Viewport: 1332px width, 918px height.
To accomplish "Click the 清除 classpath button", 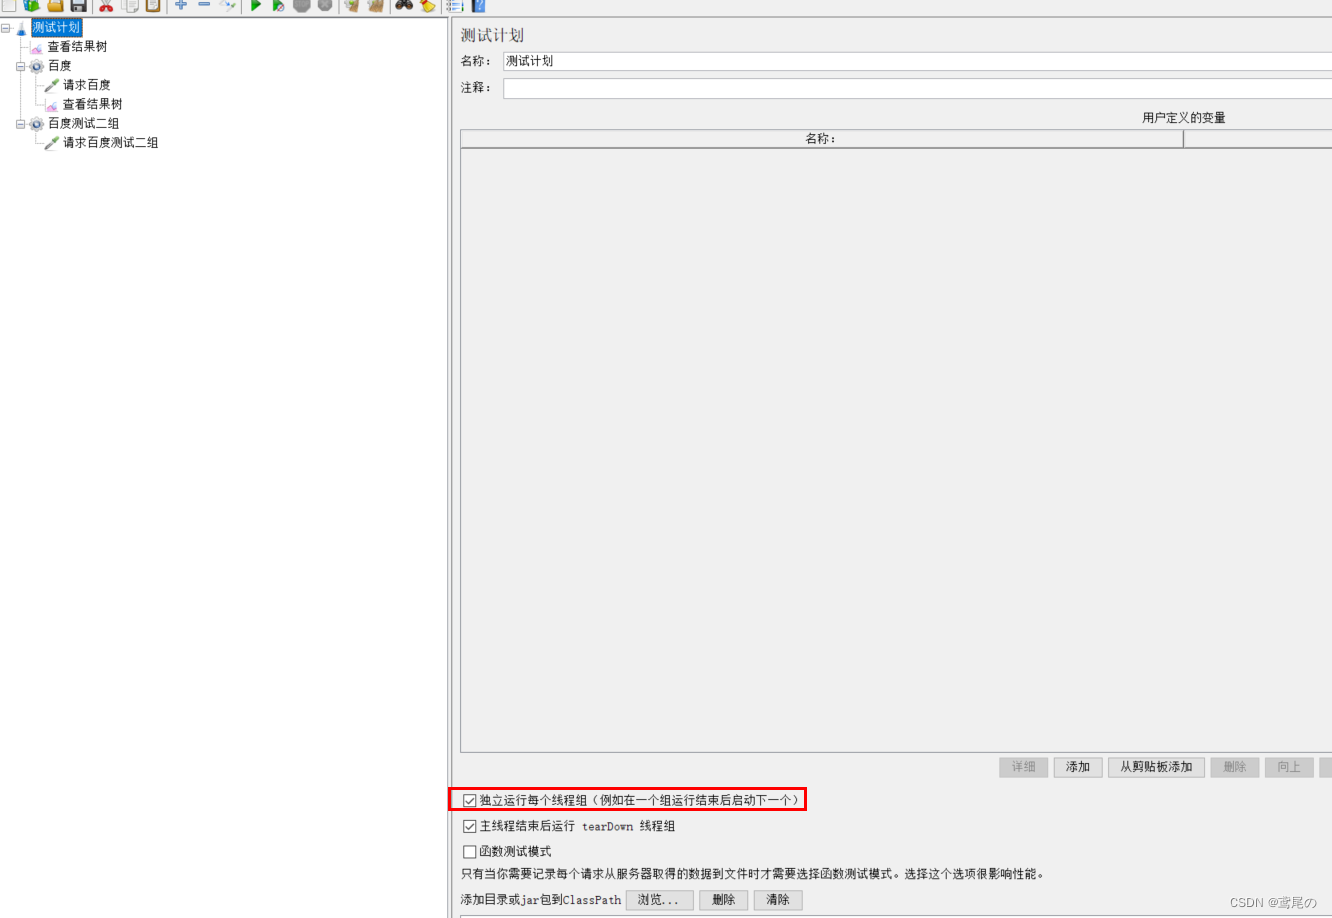I will (x=778, y=900).
